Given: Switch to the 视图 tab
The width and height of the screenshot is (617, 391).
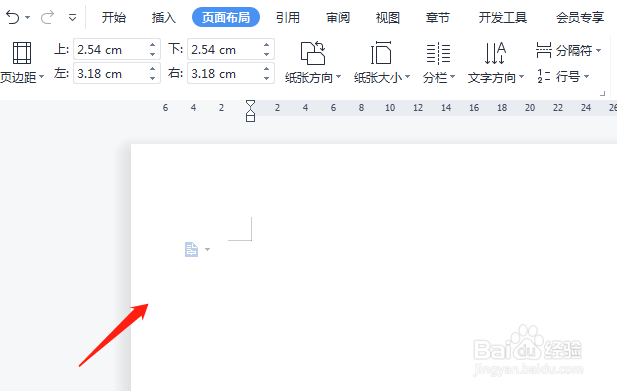Looking at the screenshot, I should [x=388, y=18].
